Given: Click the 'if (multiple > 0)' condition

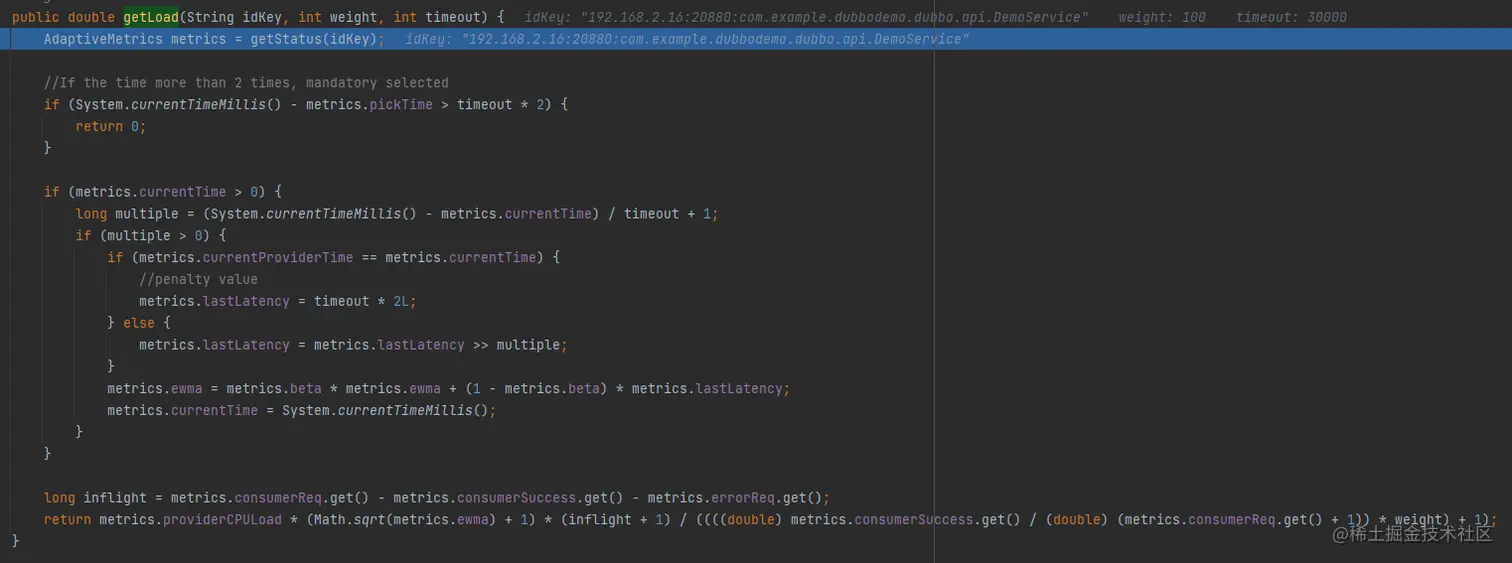Looking at the screenshot, I should [143, 236].
